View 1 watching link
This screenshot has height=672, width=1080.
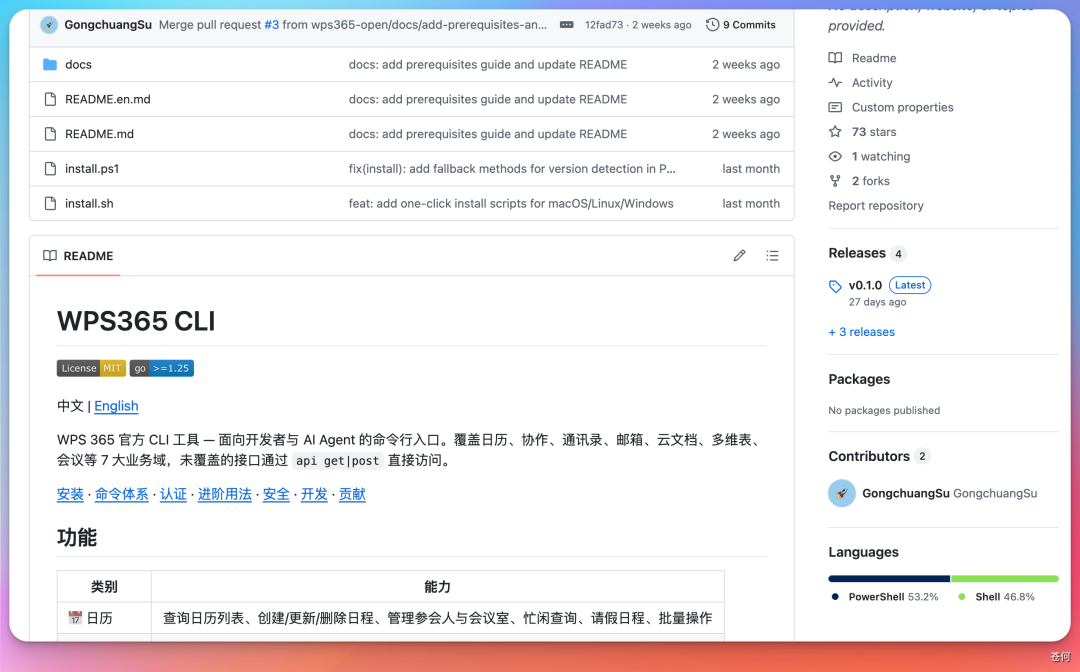pyautogui.click(x=881, y=157)
